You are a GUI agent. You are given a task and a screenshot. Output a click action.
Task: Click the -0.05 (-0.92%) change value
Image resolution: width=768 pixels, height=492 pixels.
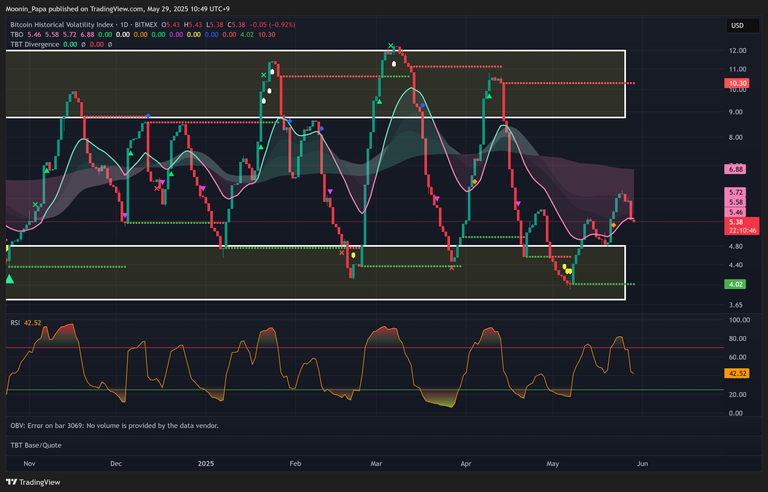click(272, 25)
